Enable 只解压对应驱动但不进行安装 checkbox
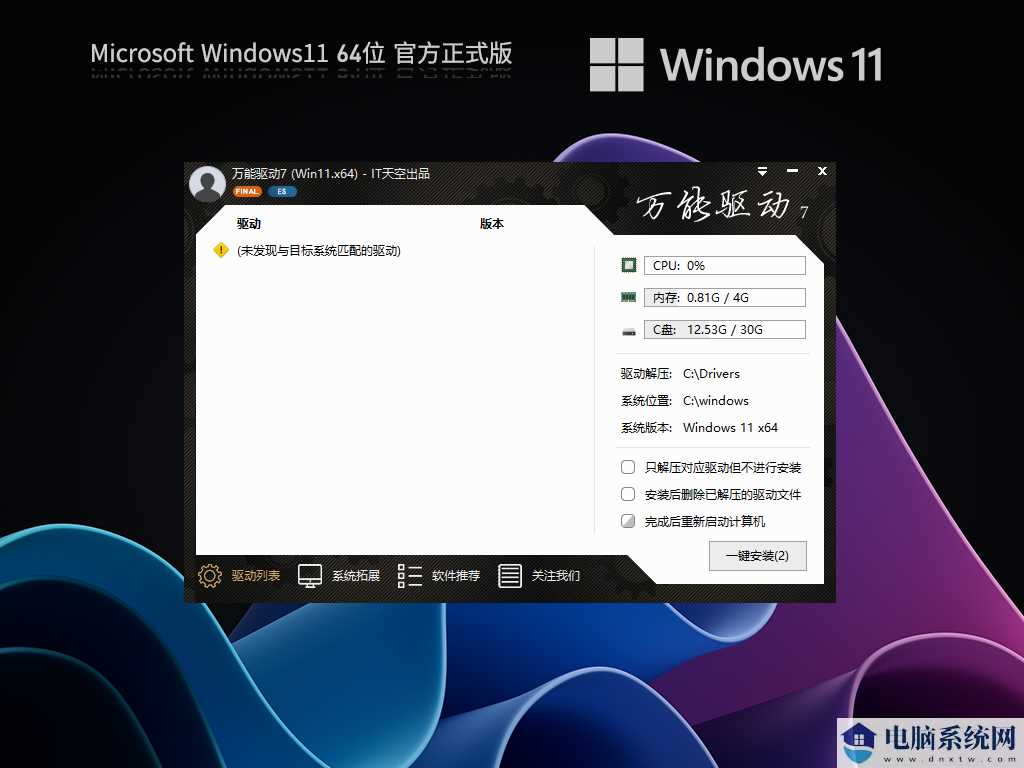The height and width of the screenshot is (768, 1024). pos(628,467)
